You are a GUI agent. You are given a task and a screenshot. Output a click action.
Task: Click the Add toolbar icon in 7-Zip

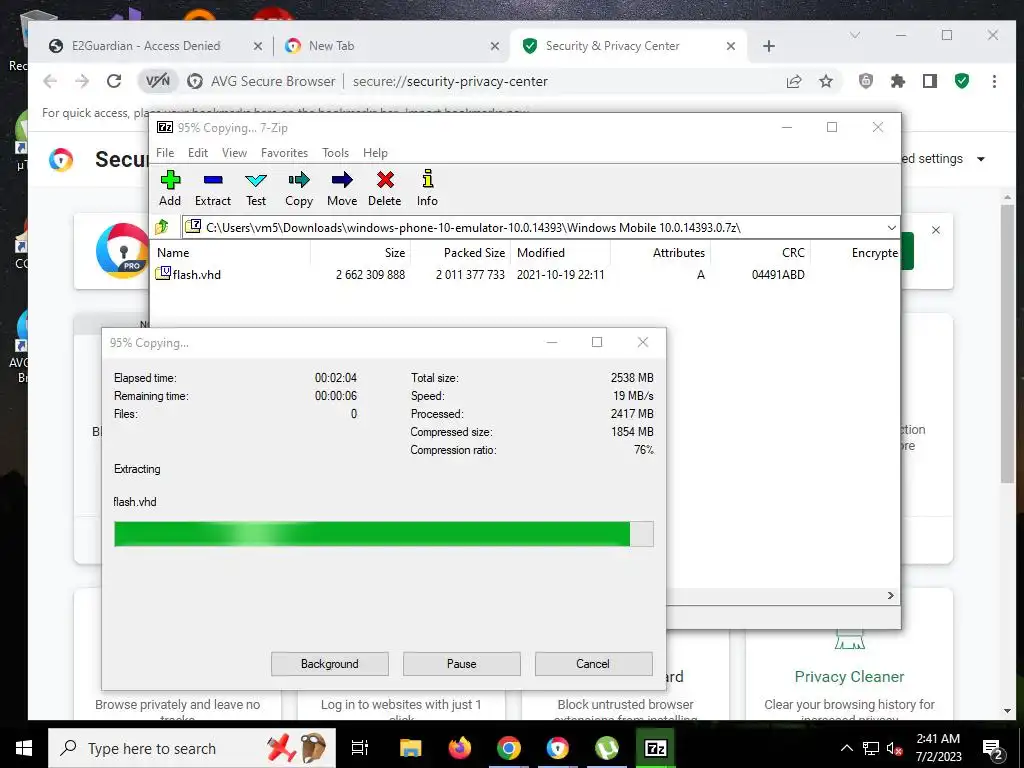pyautogui.click(x=170, y=188)
